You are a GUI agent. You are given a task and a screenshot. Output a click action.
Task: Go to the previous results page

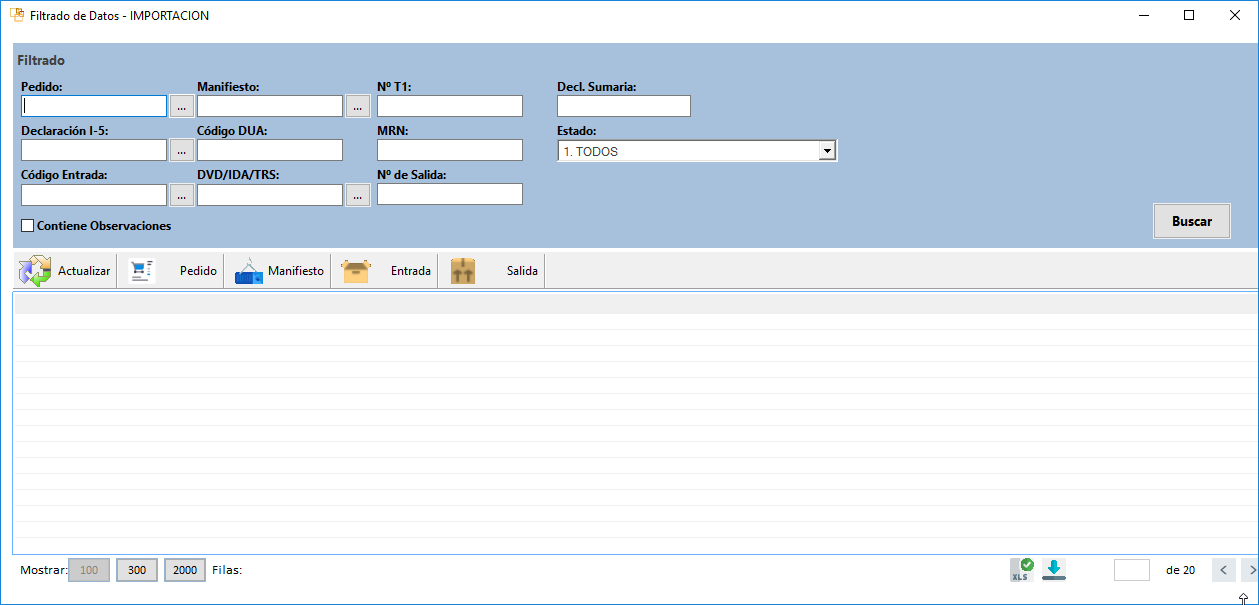pos(1223,570)
